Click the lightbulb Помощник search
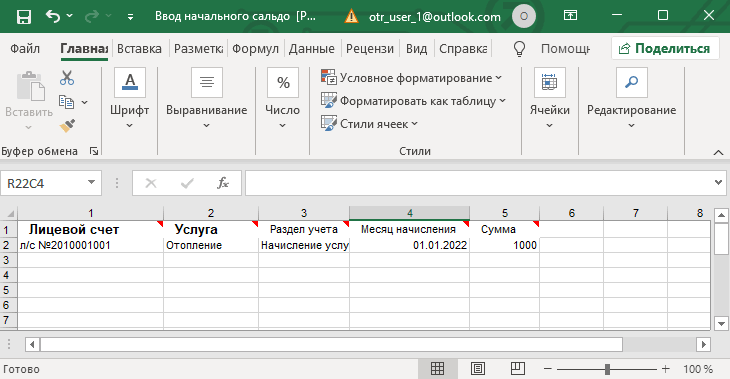Viewport: 730px width, 379px height. click(519, 48)
